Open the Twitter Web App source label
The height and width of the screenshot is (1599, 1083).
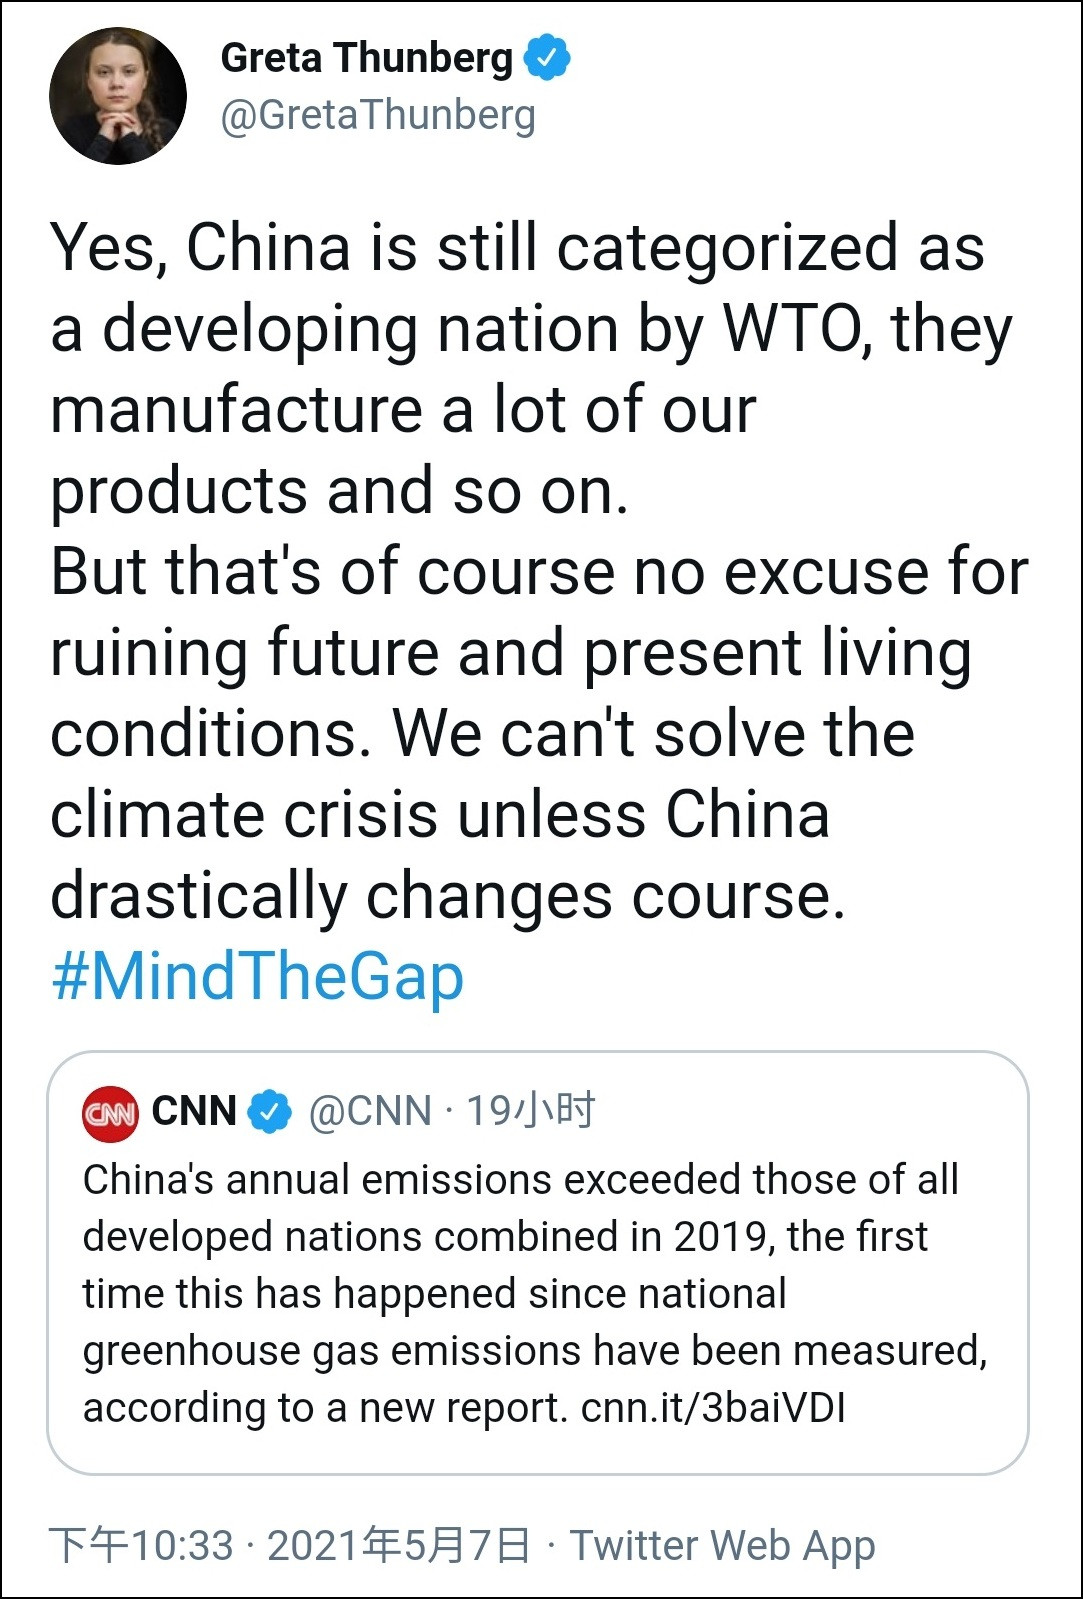[x=722, y=1545]
